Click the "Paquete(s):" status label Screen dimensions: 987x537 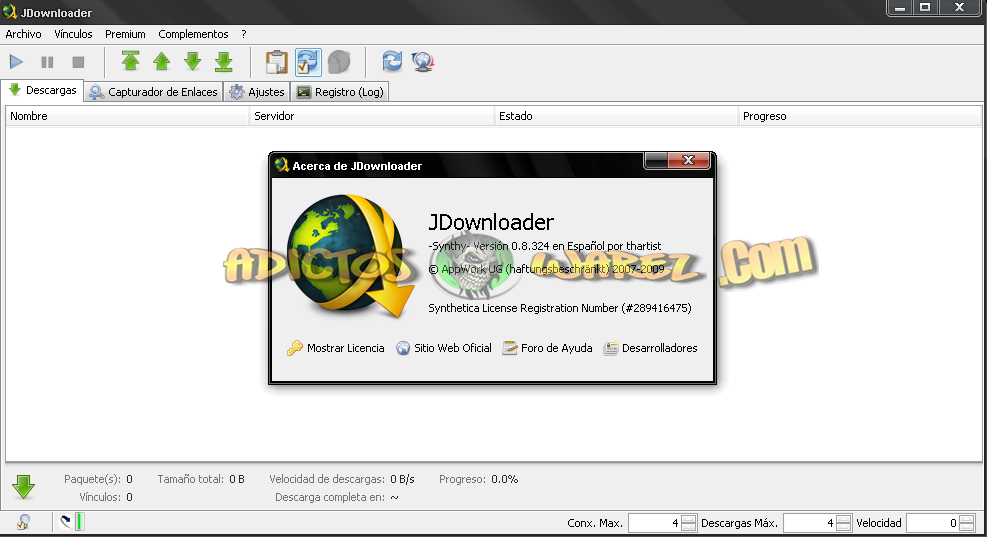[92, 479]
